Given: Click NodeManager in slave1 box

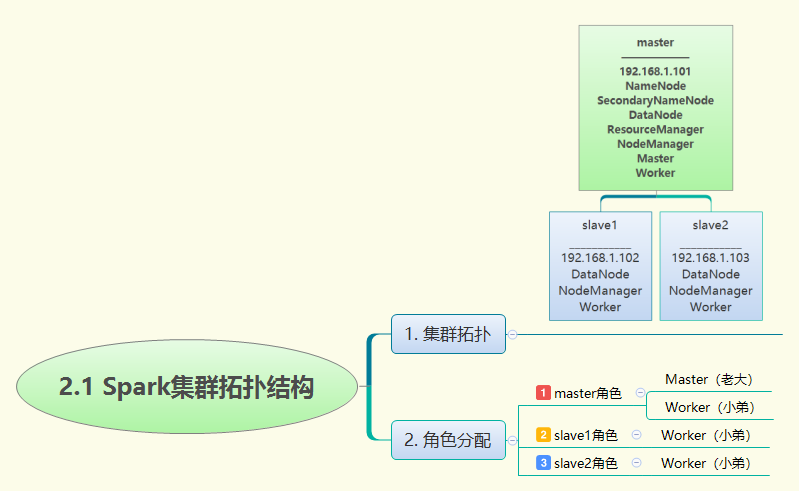Looking at the screenshot, I should pyautogui.click(x=600, y=291).
